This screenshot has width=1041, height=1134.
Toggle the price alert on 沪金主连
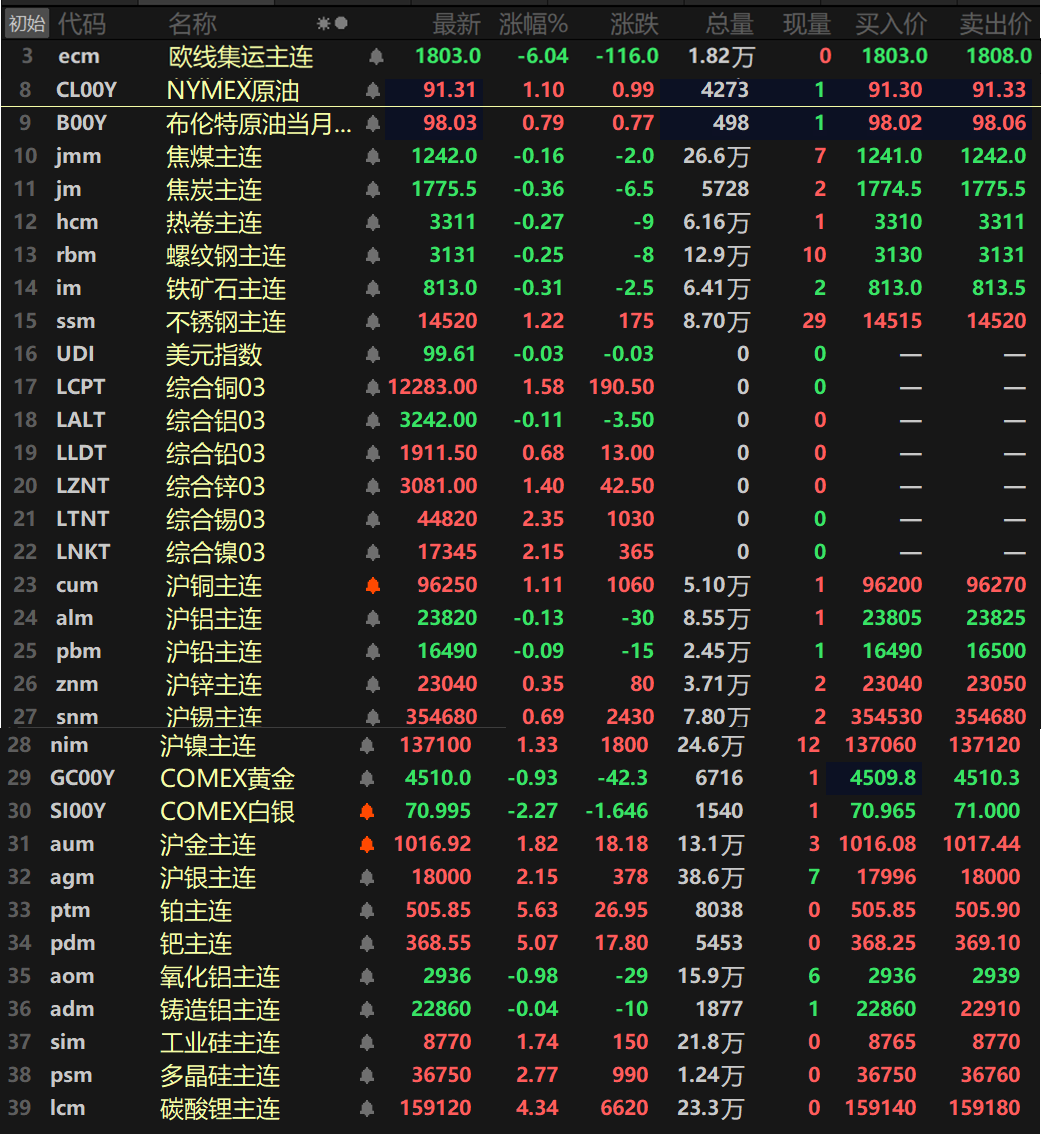click(367, 844)
